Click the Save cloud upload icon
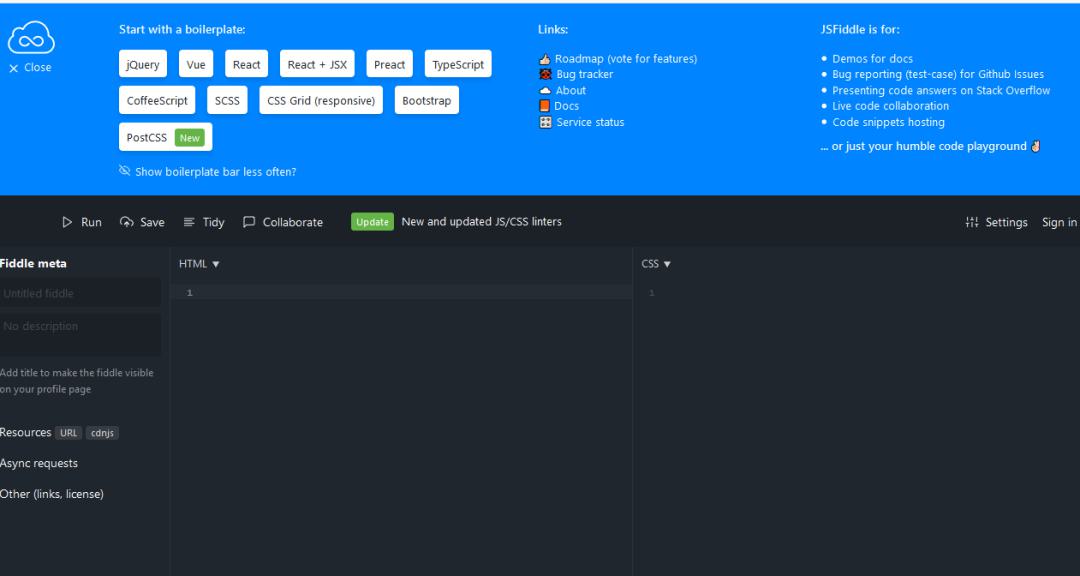 (127, 222)
